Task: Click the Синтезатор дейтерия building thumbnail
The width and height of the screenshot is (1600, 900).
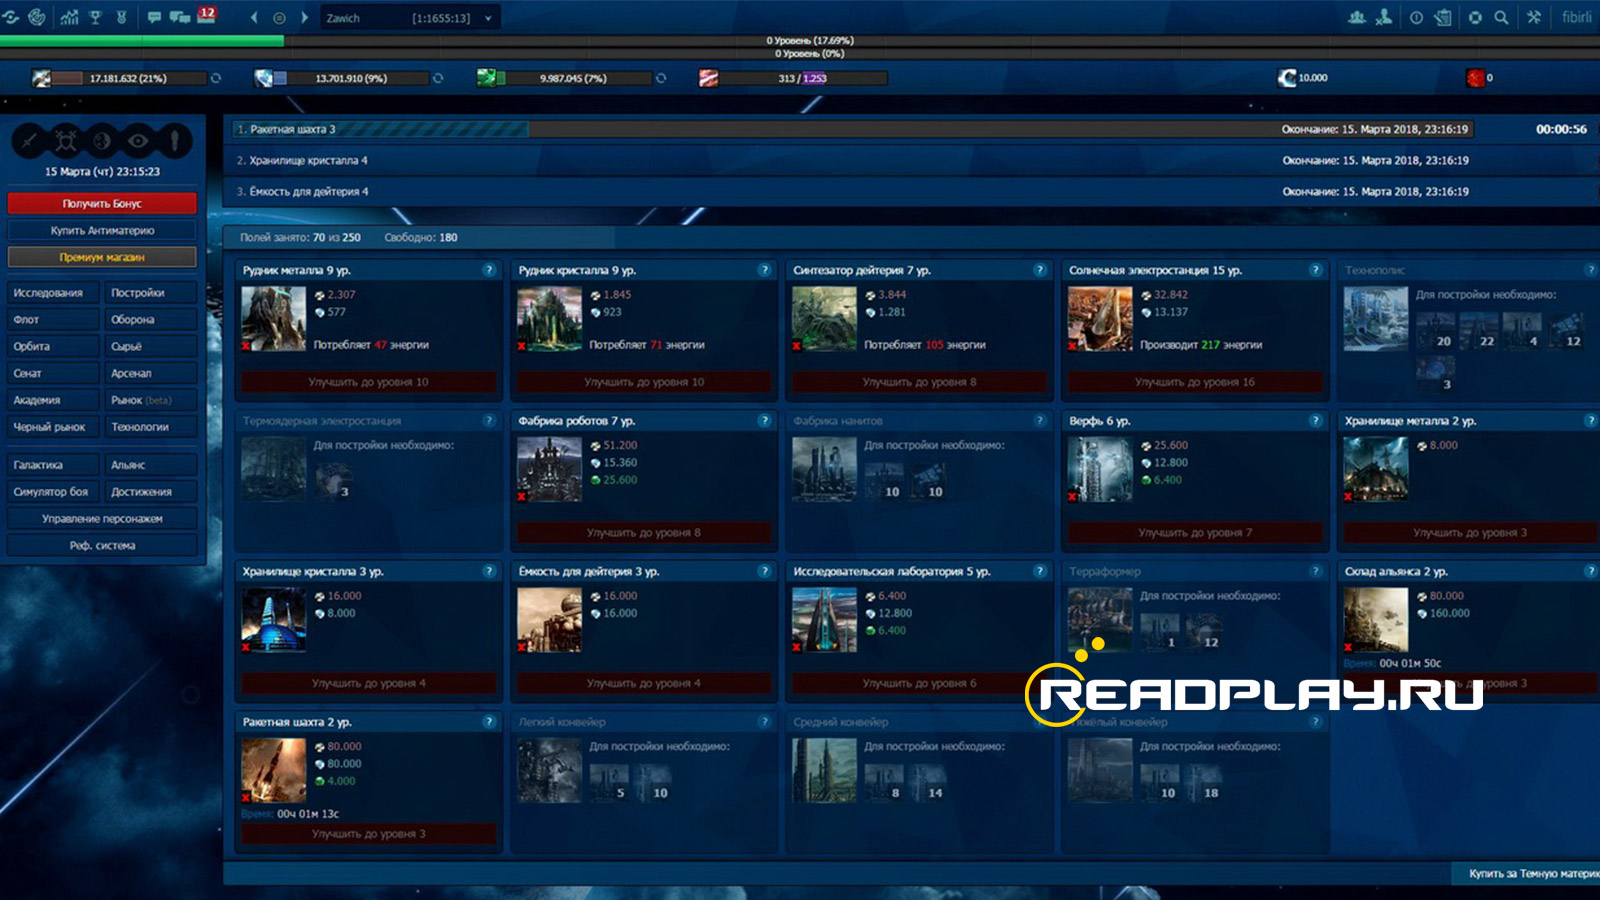Action: [x=824, y=319]
